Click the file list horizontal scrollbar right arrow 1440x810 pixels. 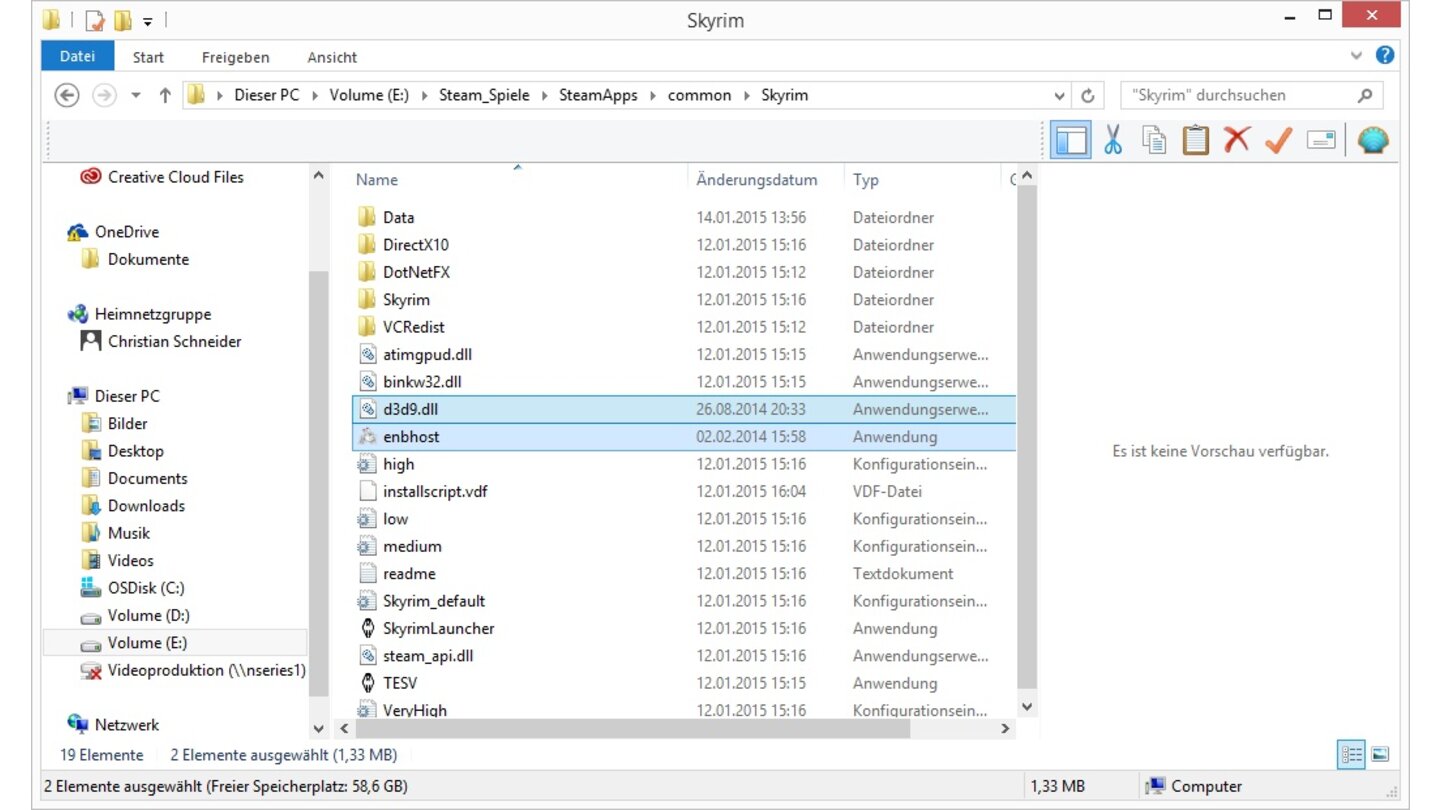[x=1005, y=729]
